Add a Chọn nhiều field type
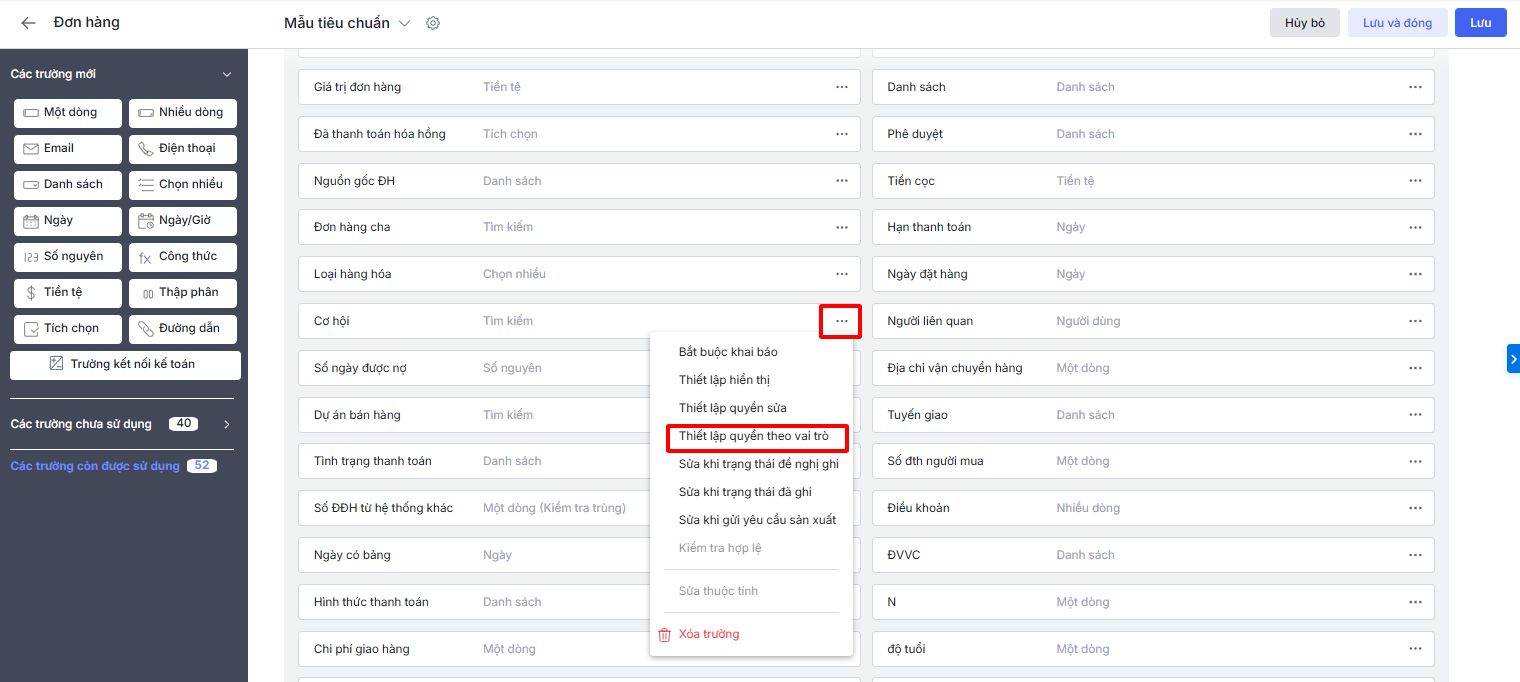The height and width of the screenshot is (682, 1520). click(x=183, y=185)
